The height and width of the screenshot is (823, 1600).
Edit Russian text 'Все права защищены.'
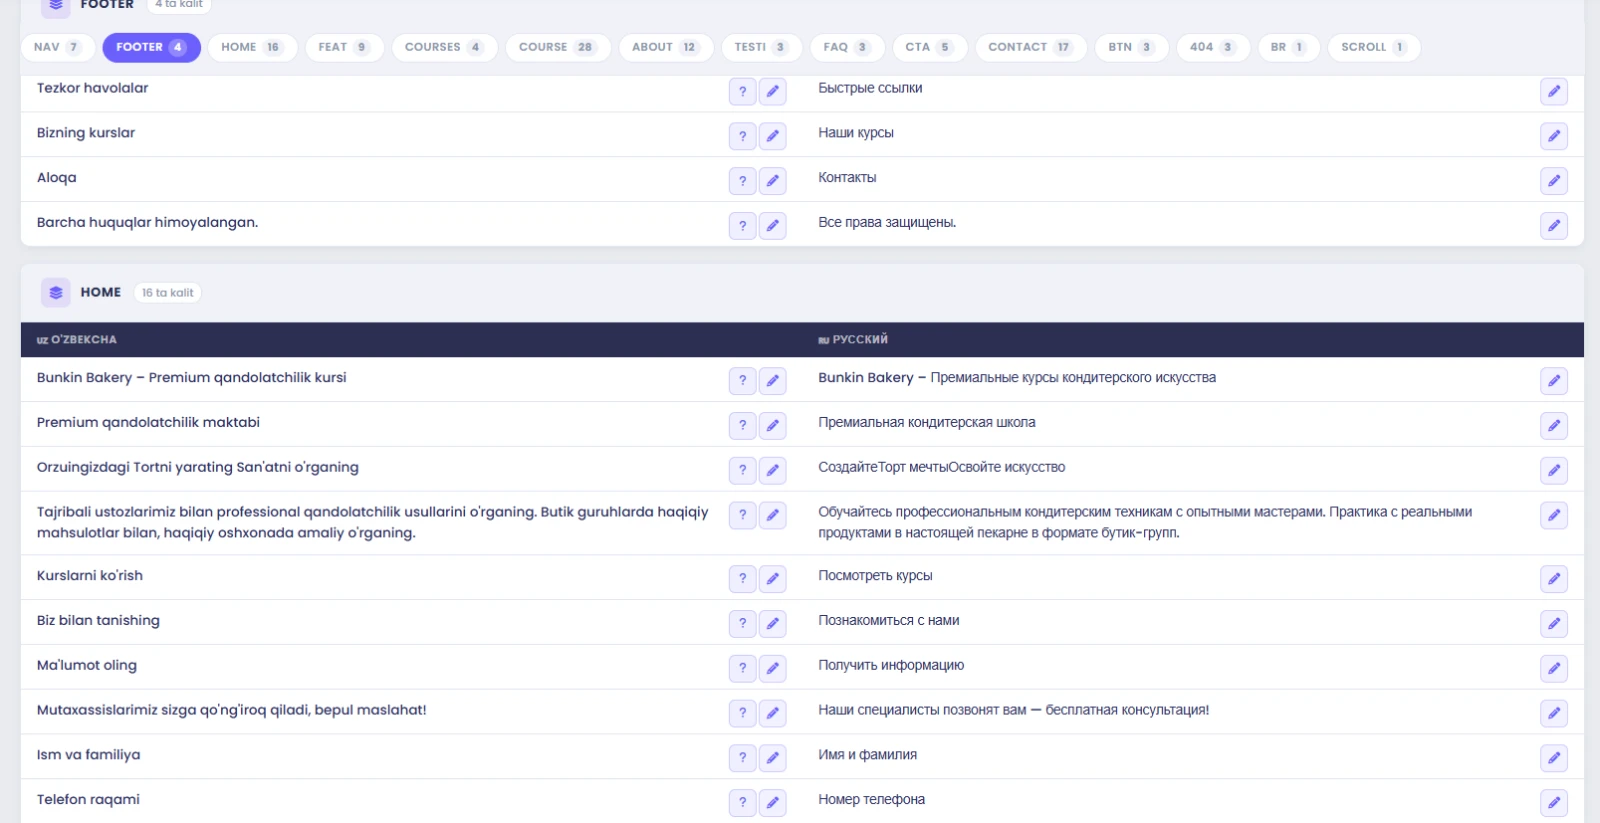point(1553,226)
